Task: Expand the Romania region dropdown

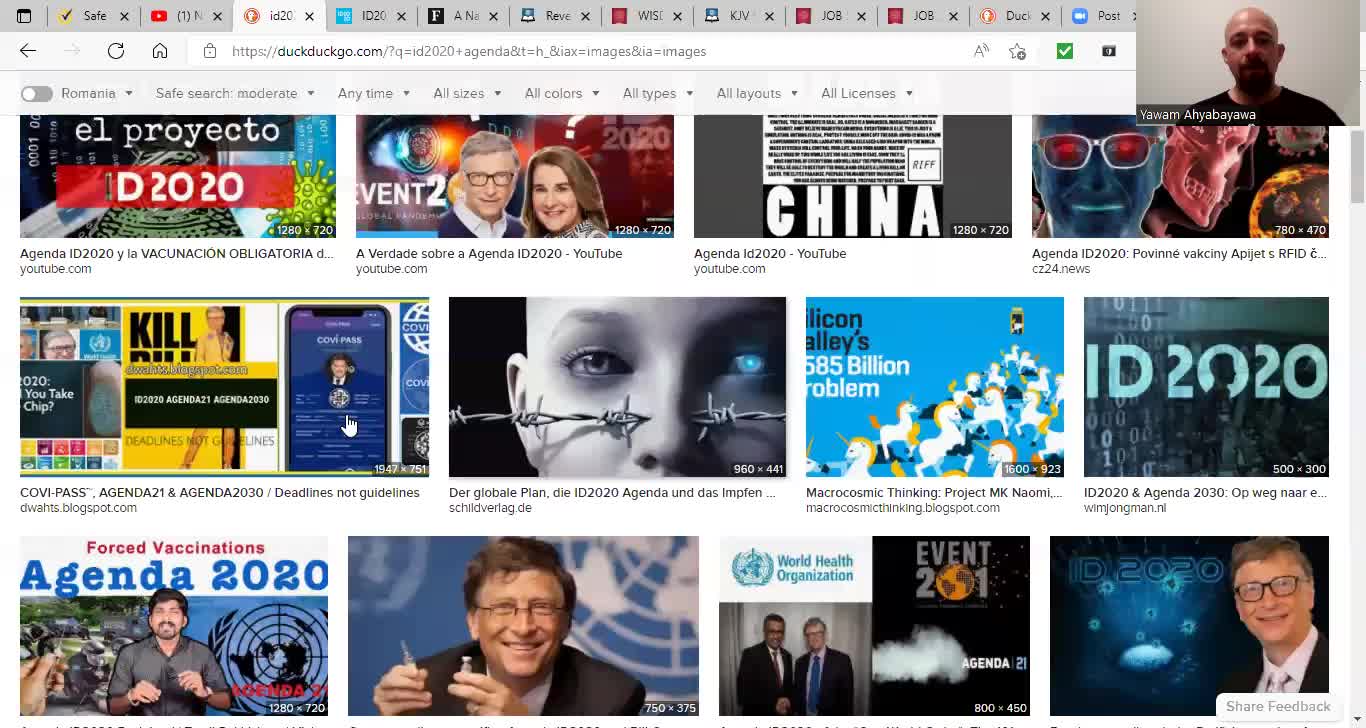Action: tap(97, 93)
